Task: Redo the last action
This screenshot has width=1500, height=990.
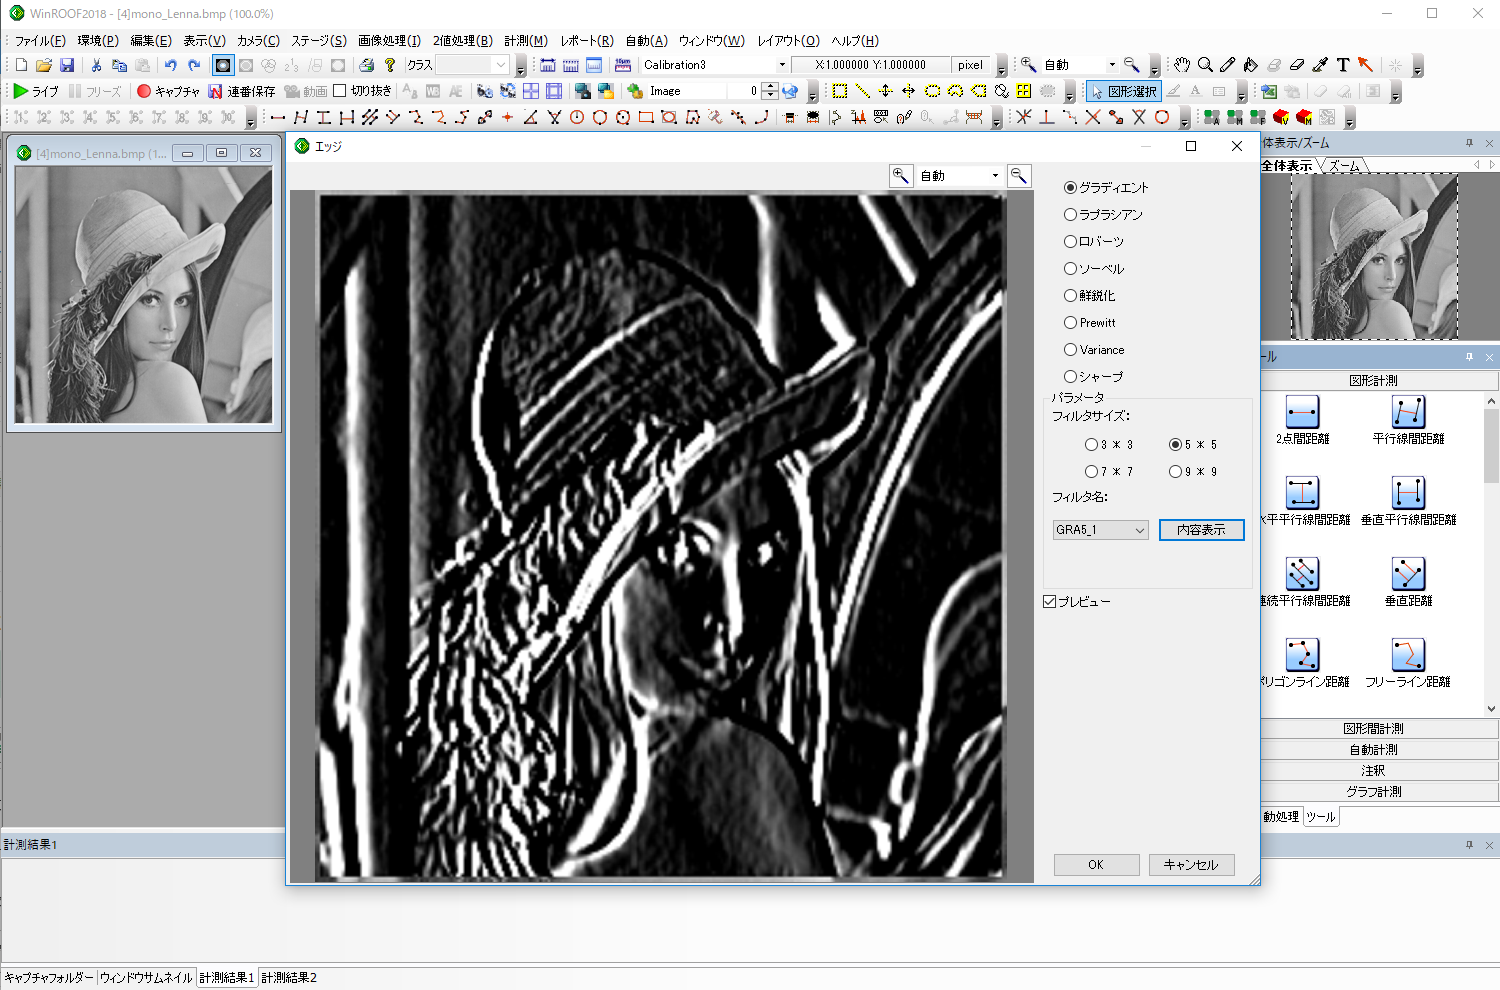Action: click(x=194, y=65)
